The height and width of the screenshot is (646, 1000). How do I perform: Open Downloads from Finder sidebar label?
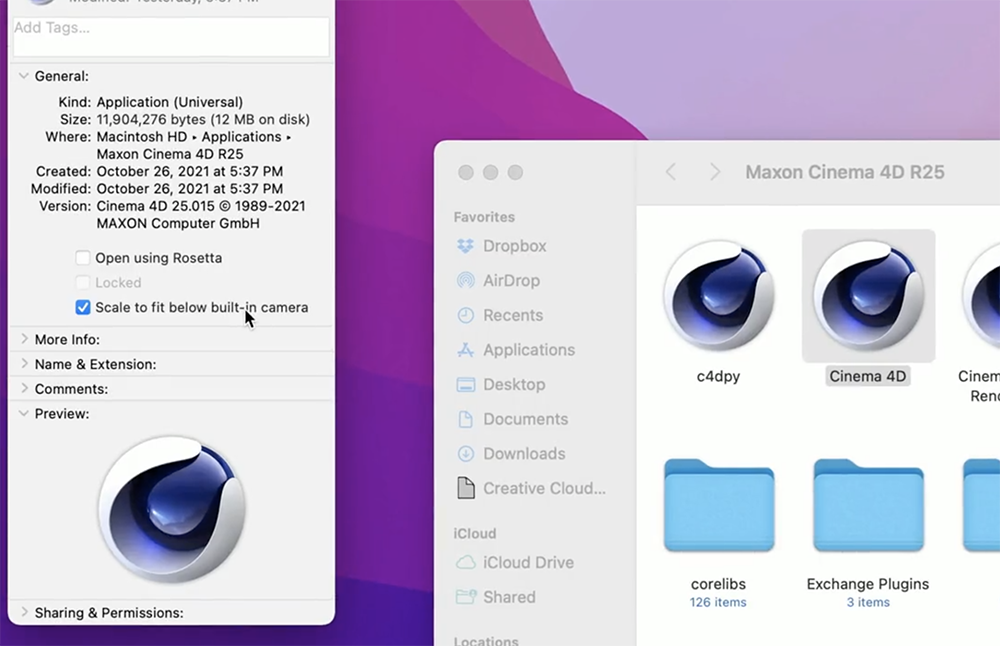tap(524, 453)
